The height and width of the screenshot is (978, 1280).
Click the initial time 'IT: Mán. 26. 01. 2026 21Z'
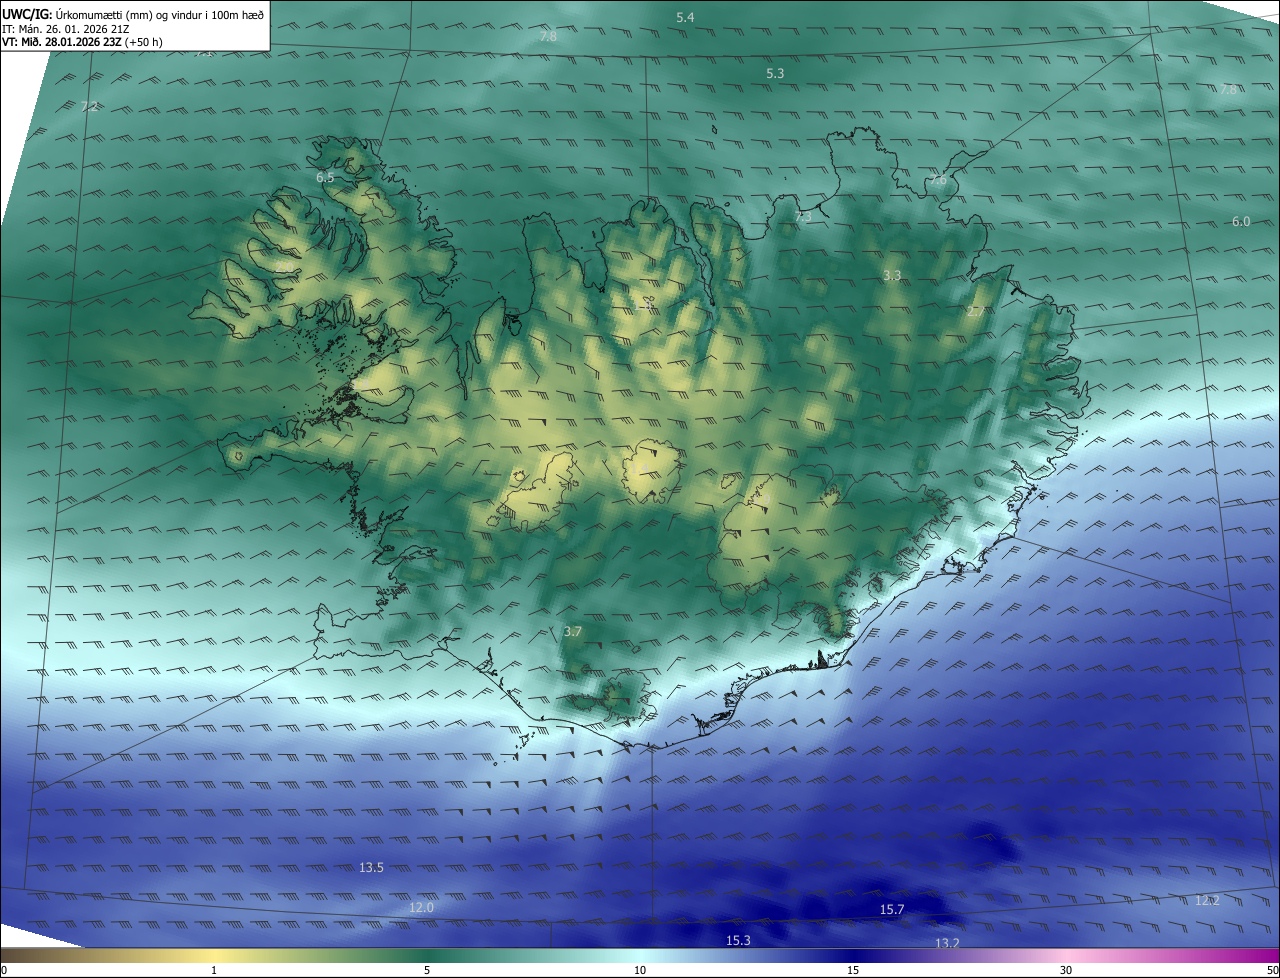coord(64,29)
